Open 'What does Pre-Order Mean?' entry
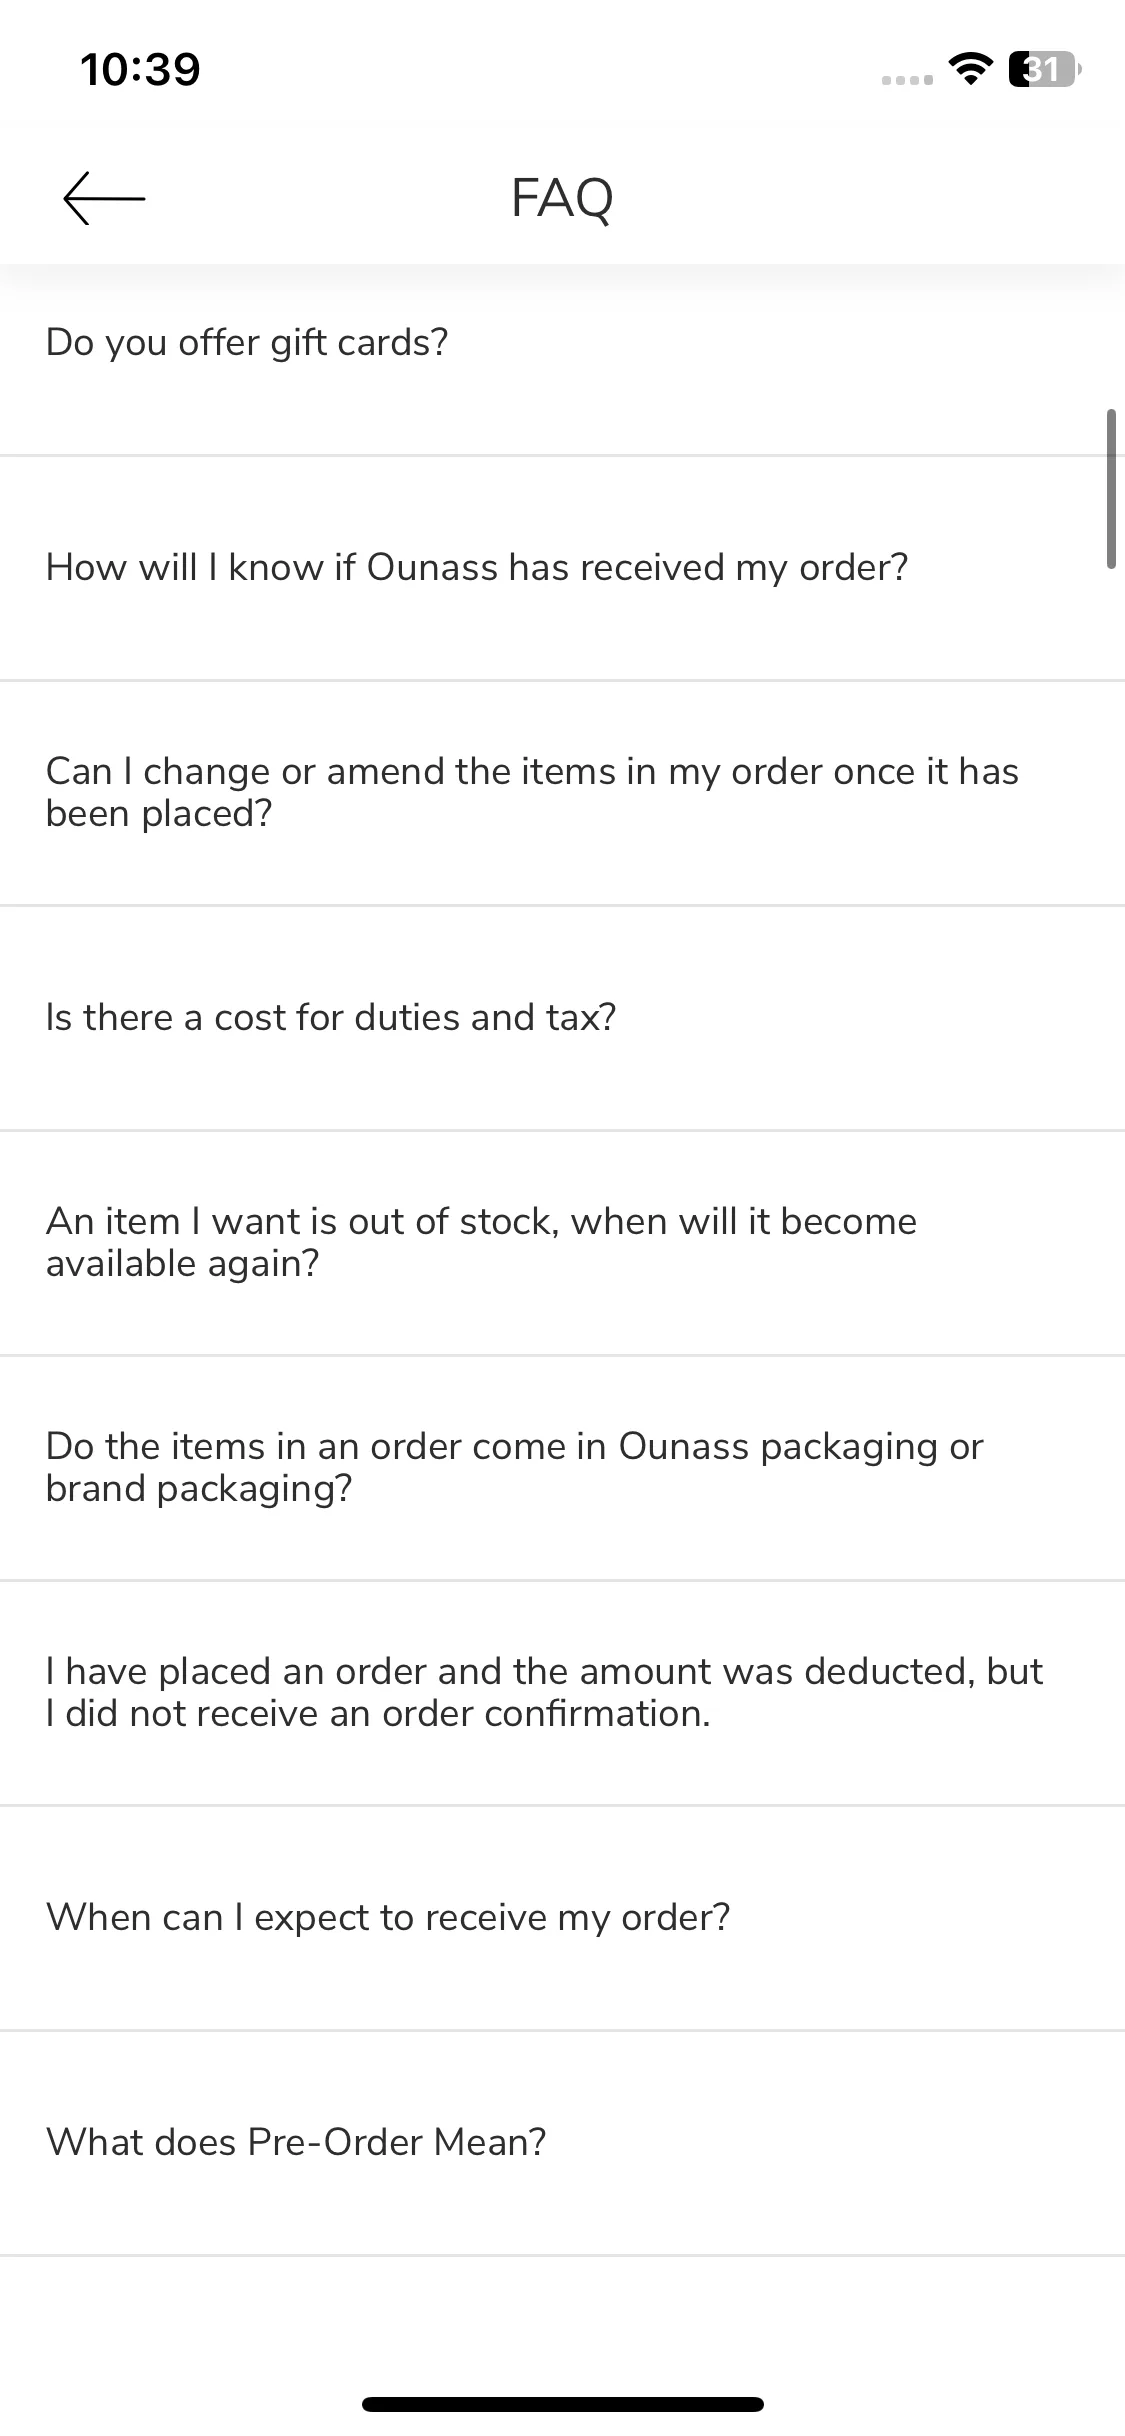Image resolution: width=1125 pixels, height=2436 pixels. 562,2143
